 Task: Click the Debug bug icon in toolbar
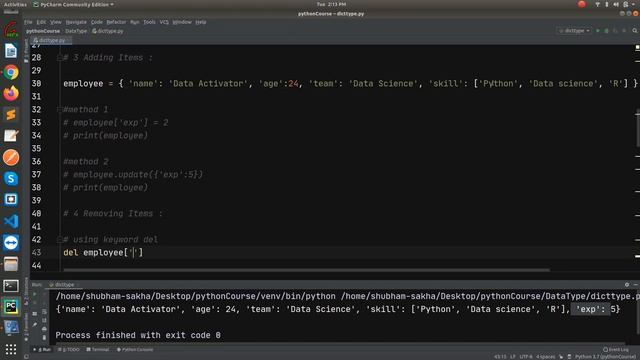[x=607, y=31]
